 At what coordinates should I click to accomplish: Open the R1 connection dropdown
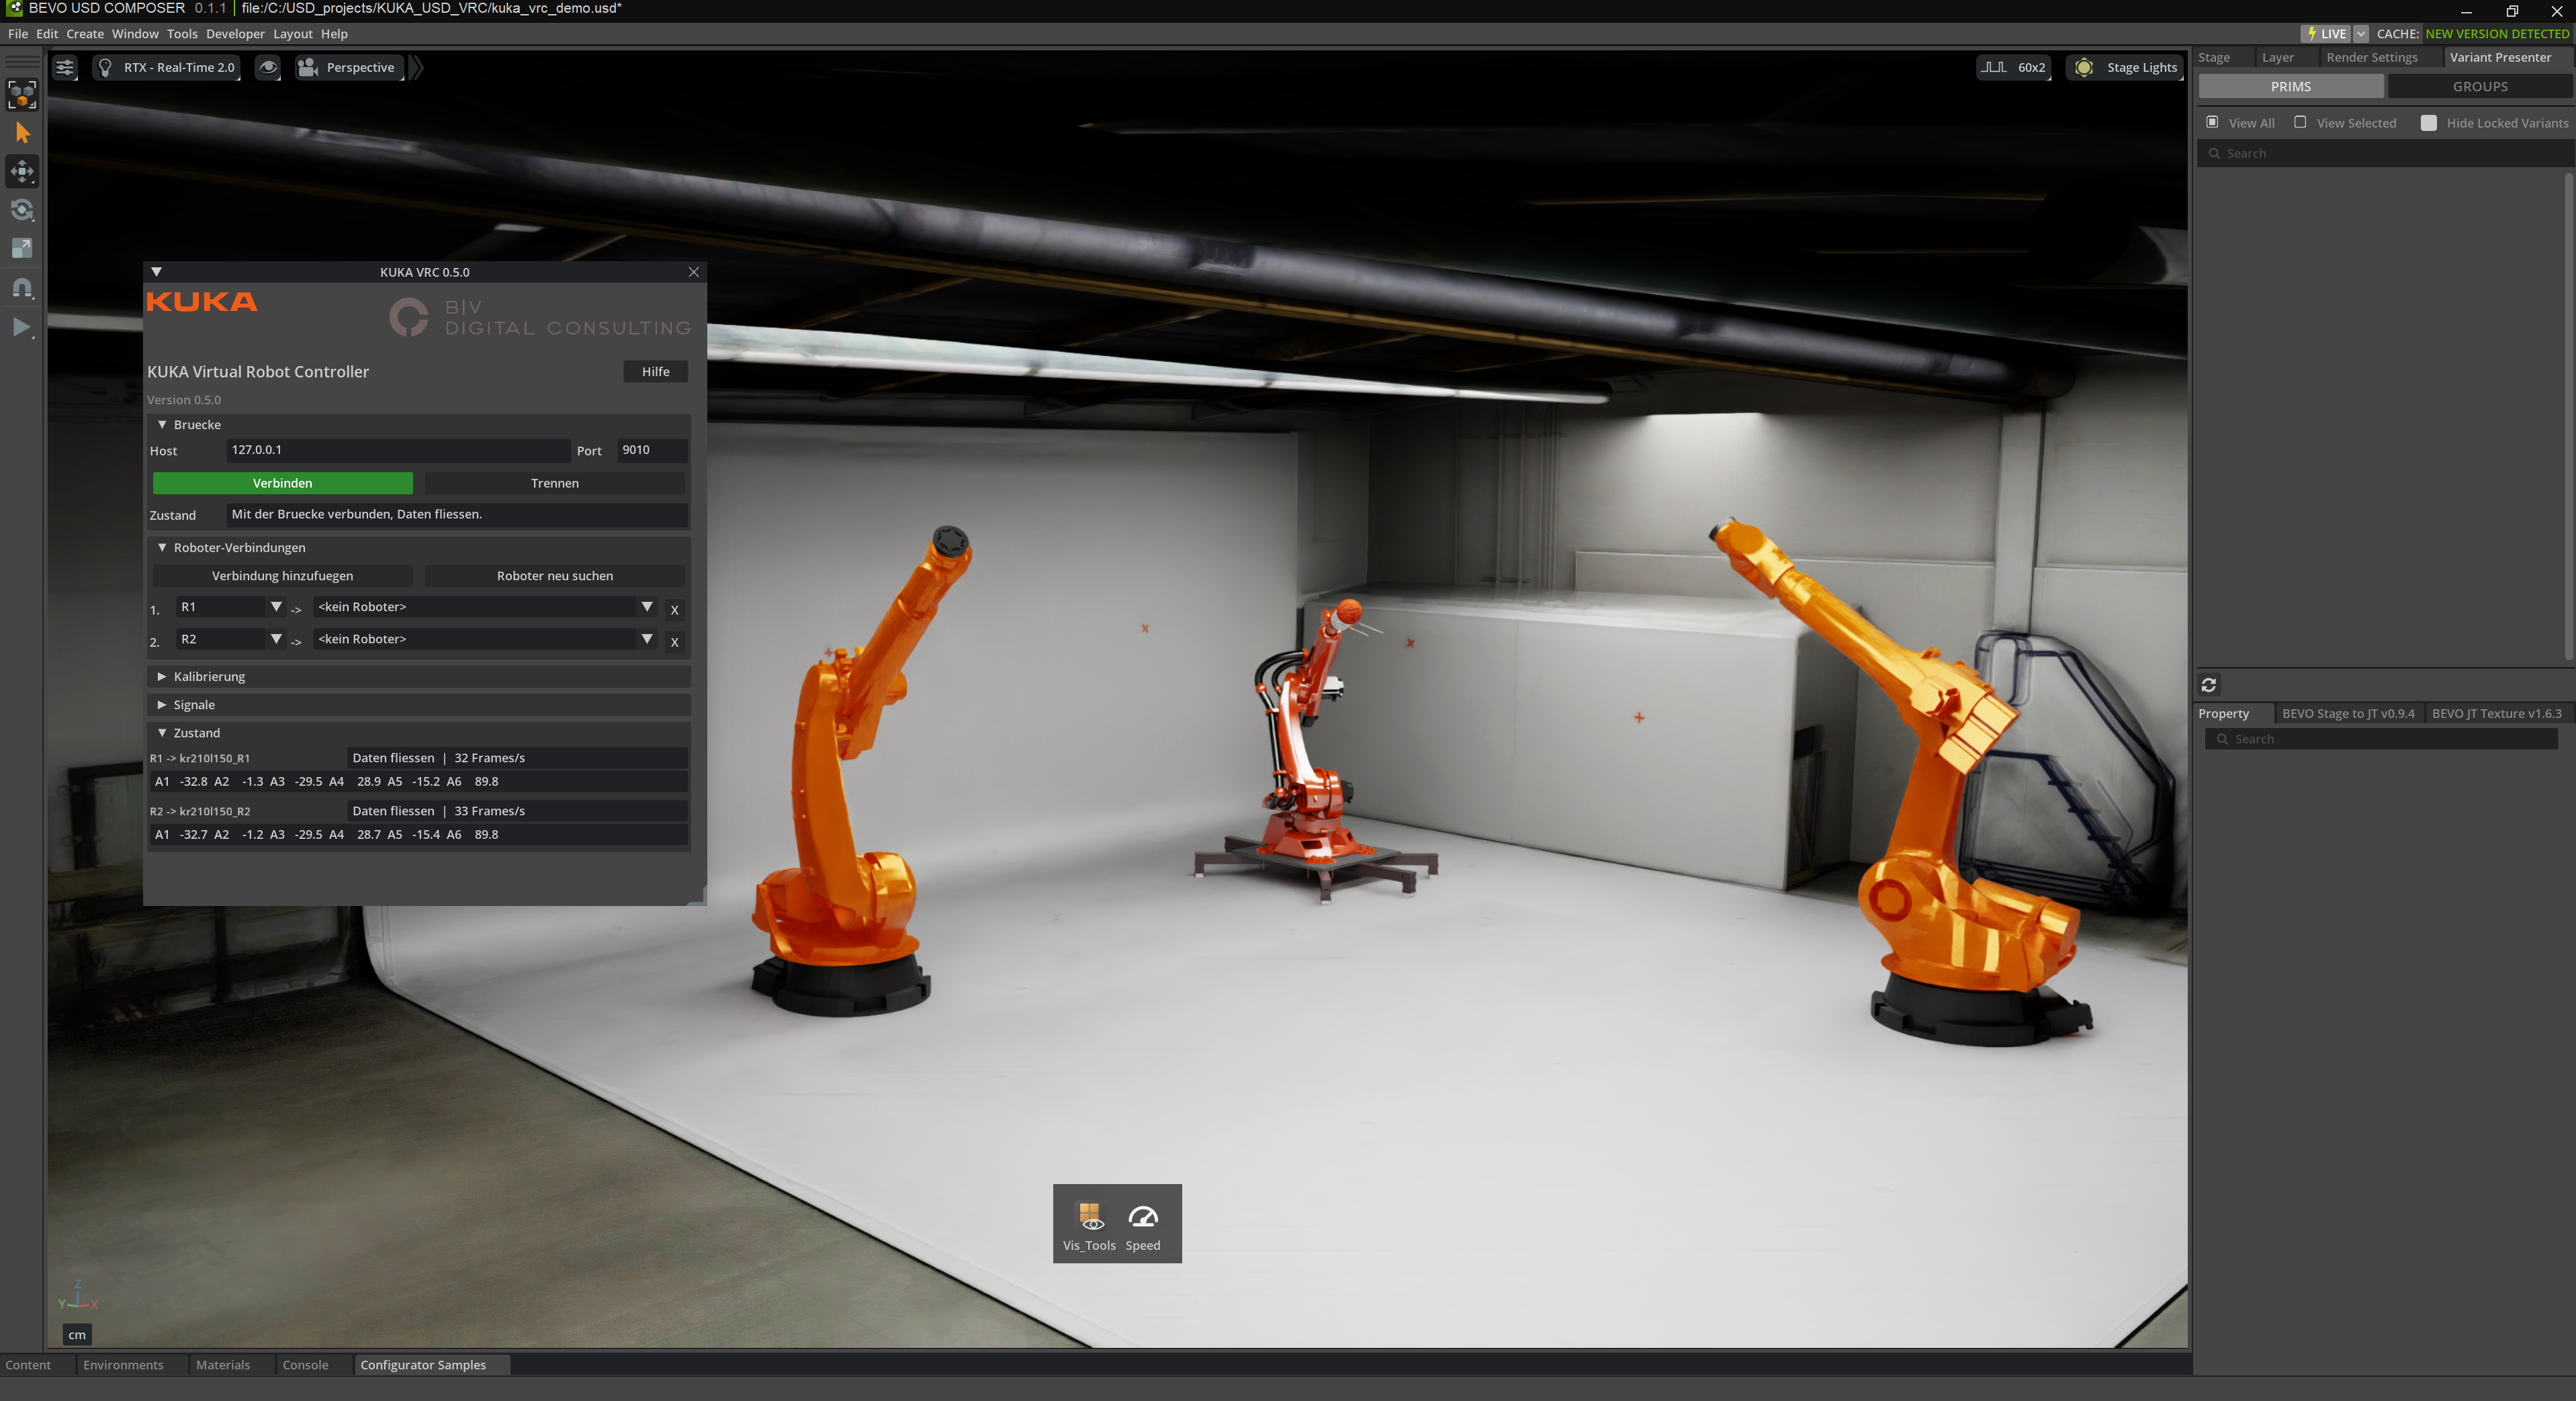click(x=231, y=607)
